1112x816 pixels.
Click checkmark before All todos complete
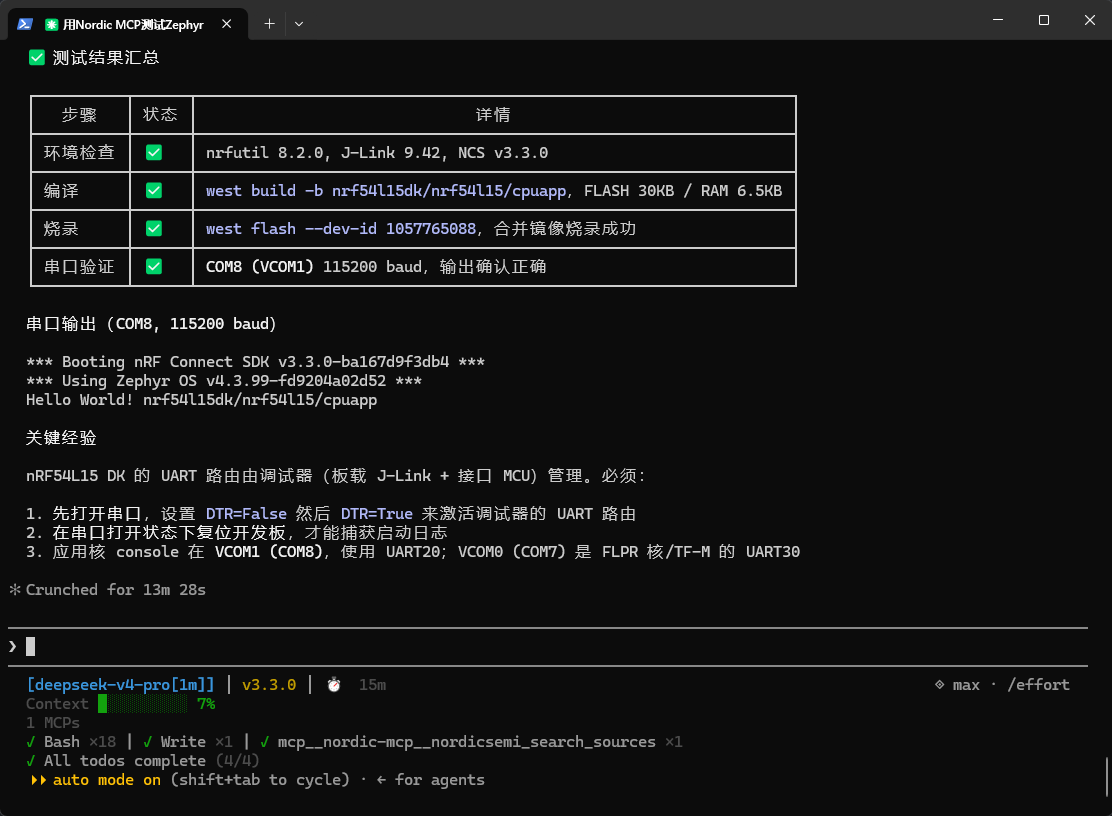pyautogui.click(x=30, y=761)
